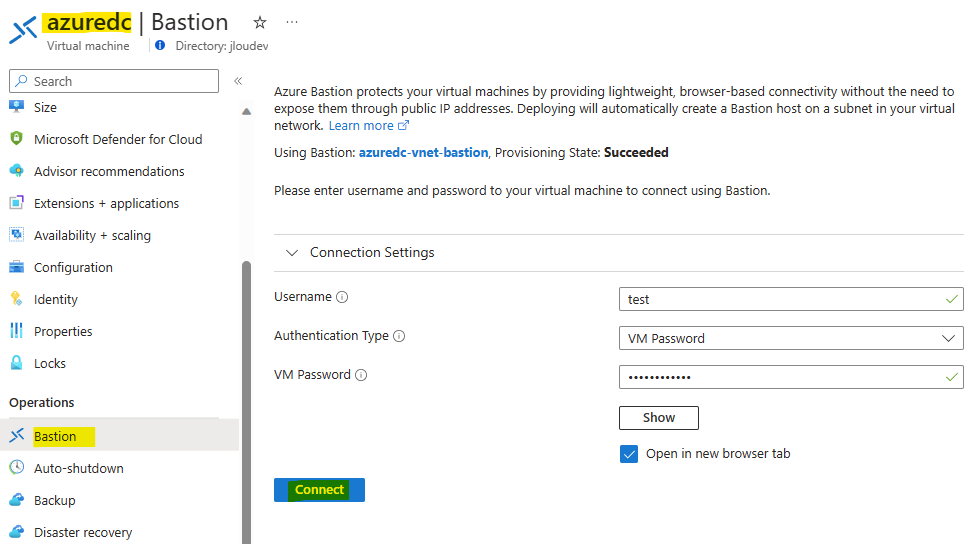
Task: Click the Bastion icon in sidebar
Action: coord(17,435)
